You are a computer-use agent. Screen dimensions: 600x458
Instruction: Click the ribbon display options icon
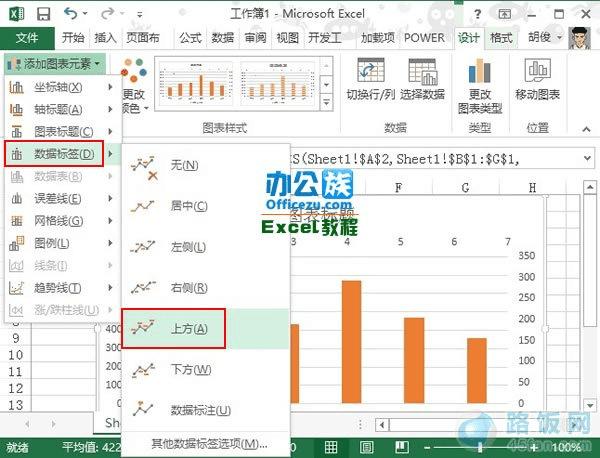click(x=505, y=15)
